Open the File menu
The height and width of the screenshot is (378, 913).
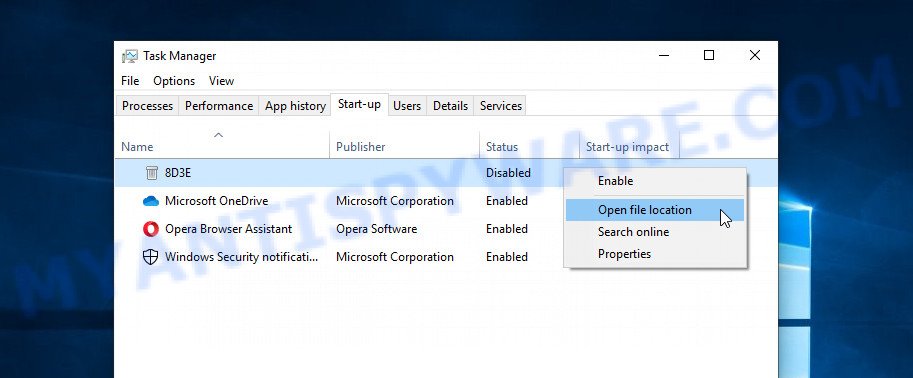pyautogui.click(x=130, y=81)
